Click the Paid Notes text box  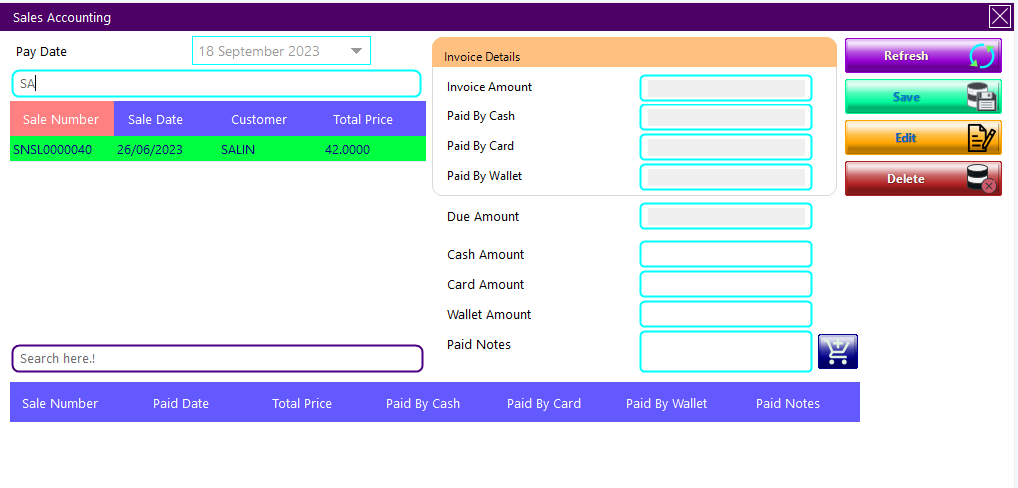[x=725, y=351]
